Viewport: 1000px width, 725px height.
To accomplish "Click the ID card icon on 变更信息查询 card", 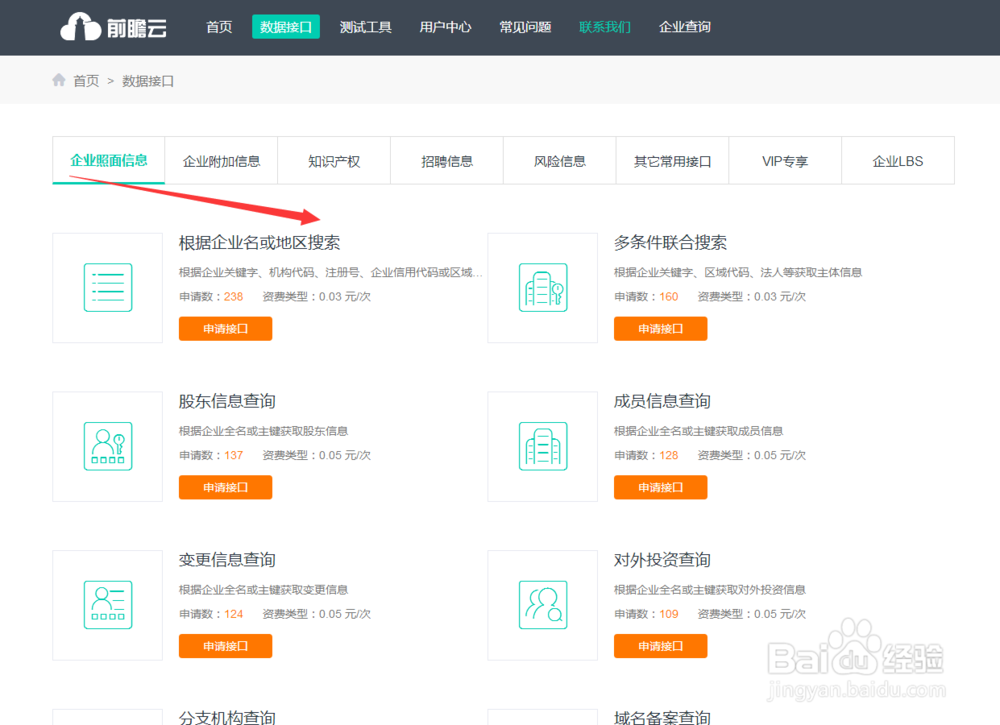I will (x=107, y=605).
